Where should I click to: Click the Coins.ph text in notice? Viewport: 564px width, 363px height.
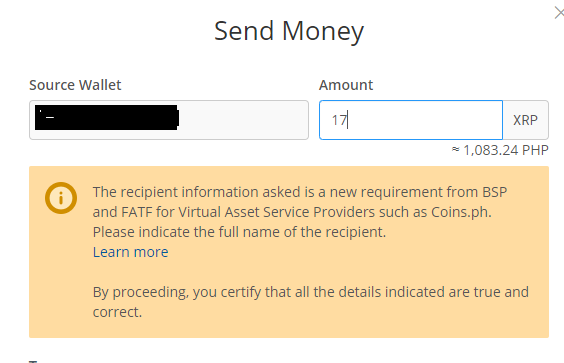click(461, 212)
